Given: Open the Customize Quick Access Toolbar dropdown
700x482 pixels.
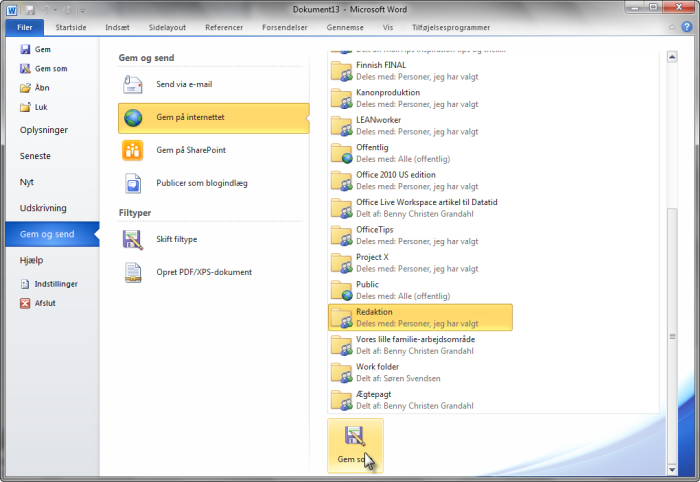Looking at the screenshot, I should tap(81, 10).
